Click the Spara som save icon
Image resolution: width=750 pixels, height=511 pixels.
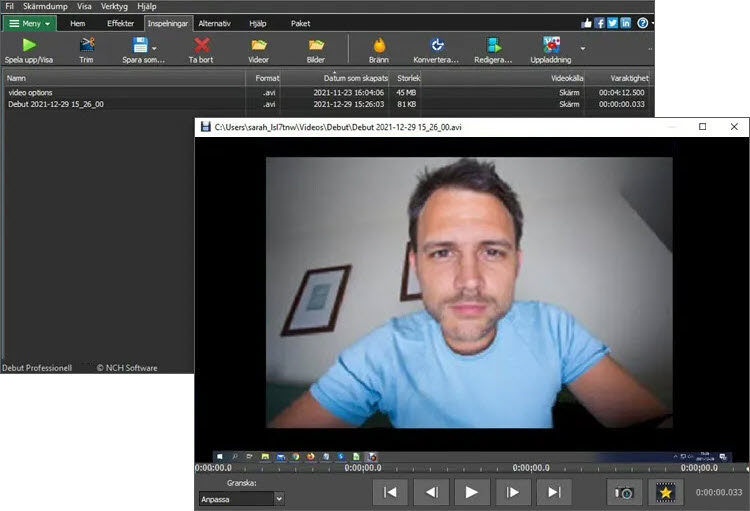click(x=140, y=45)
